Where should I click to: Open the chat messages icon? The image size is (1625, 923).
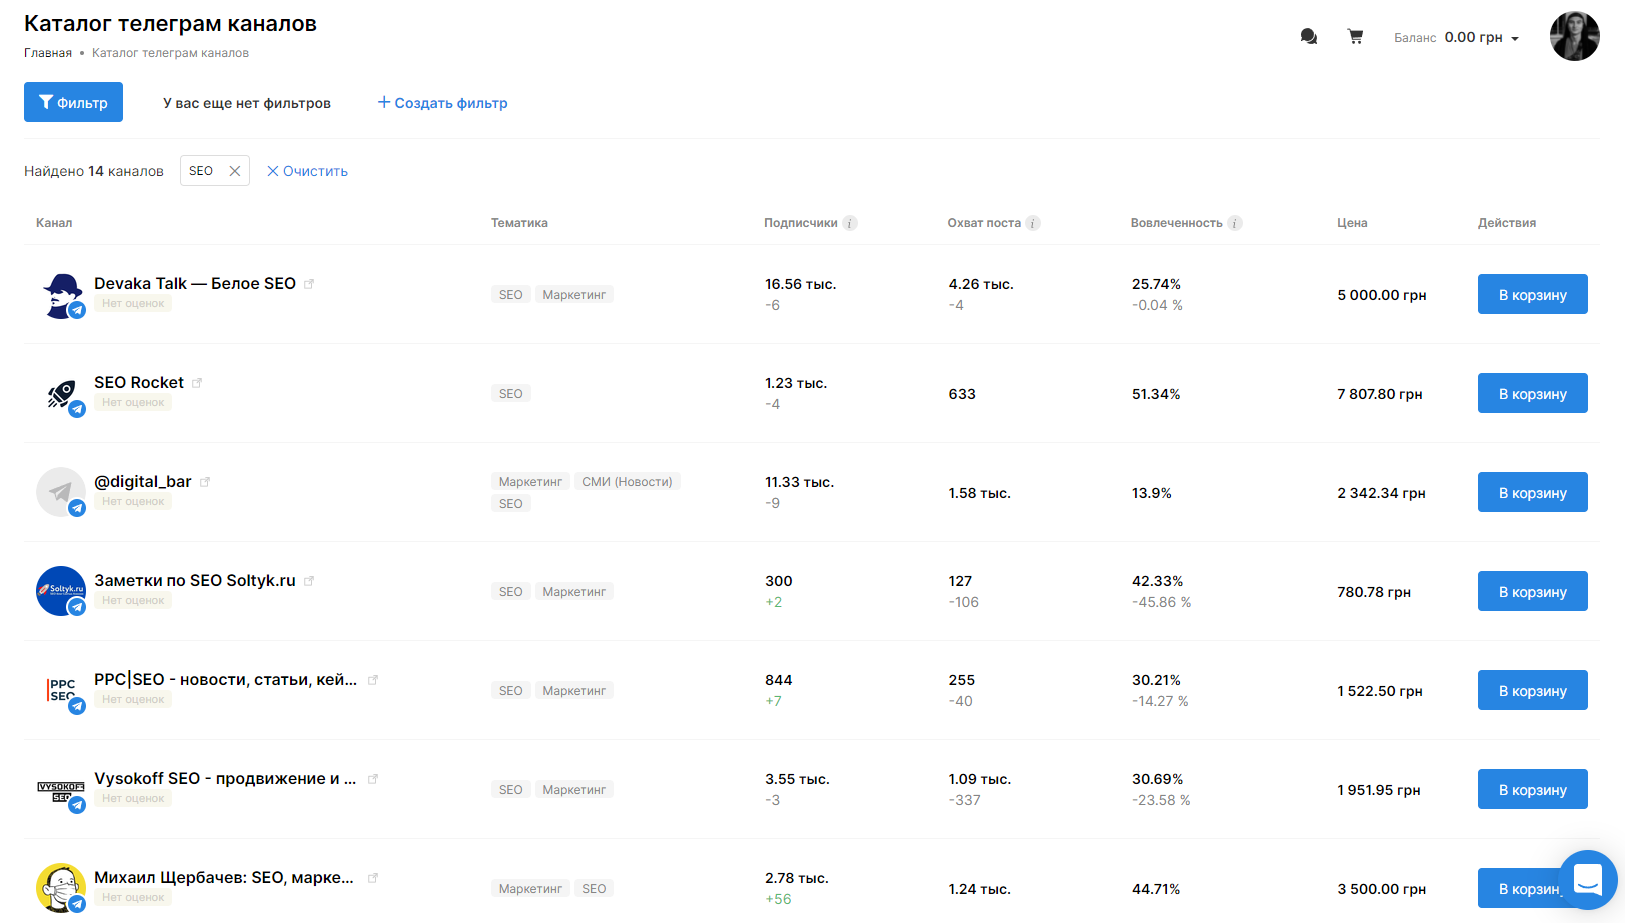point(1308,37)
